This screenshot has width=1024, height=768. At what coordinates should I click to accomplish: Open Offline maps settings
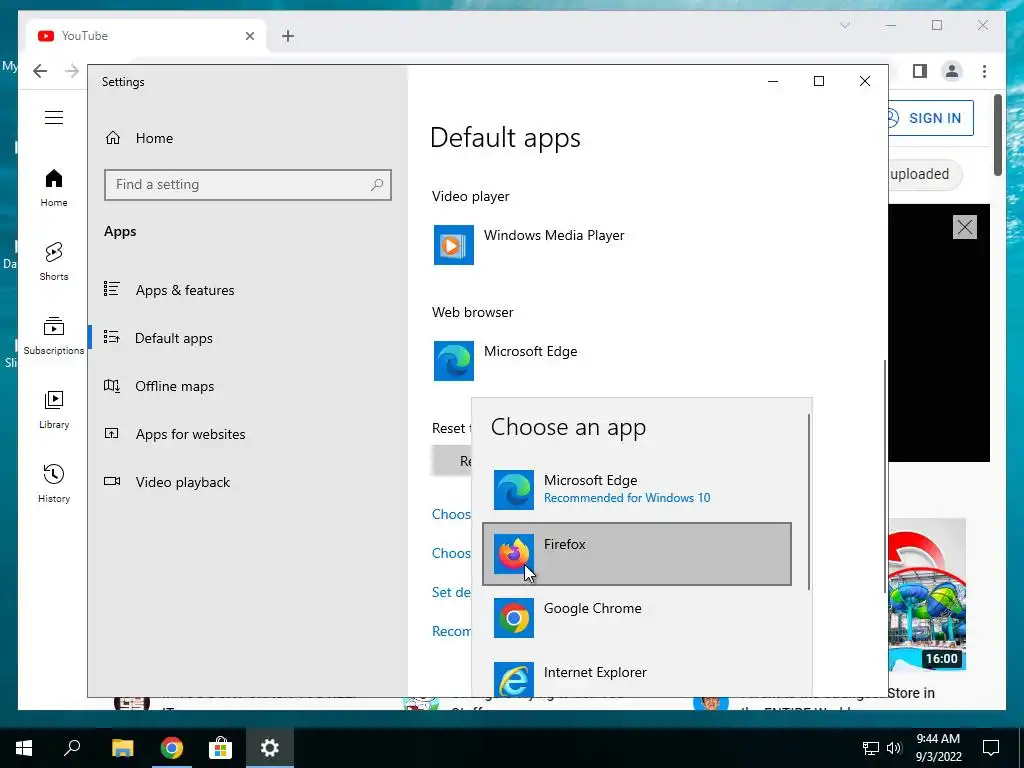pyautogui.click(x=174, y=386)
